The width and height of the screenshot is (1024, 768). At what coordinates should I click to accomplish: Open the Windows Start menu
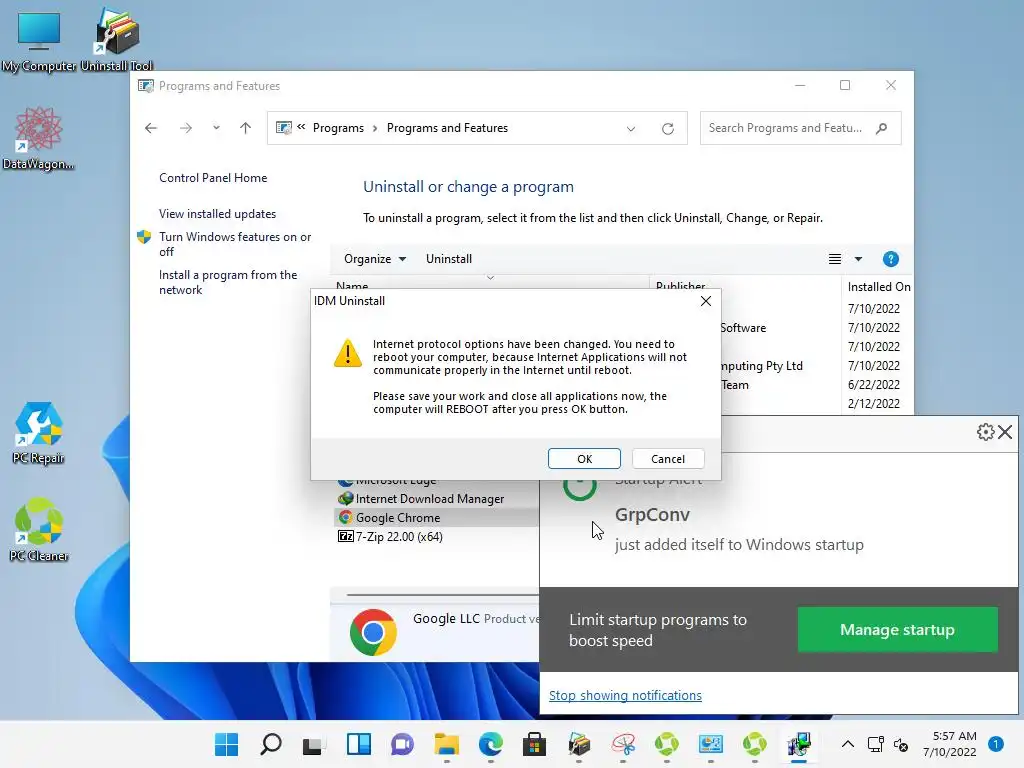click(227, 744)
